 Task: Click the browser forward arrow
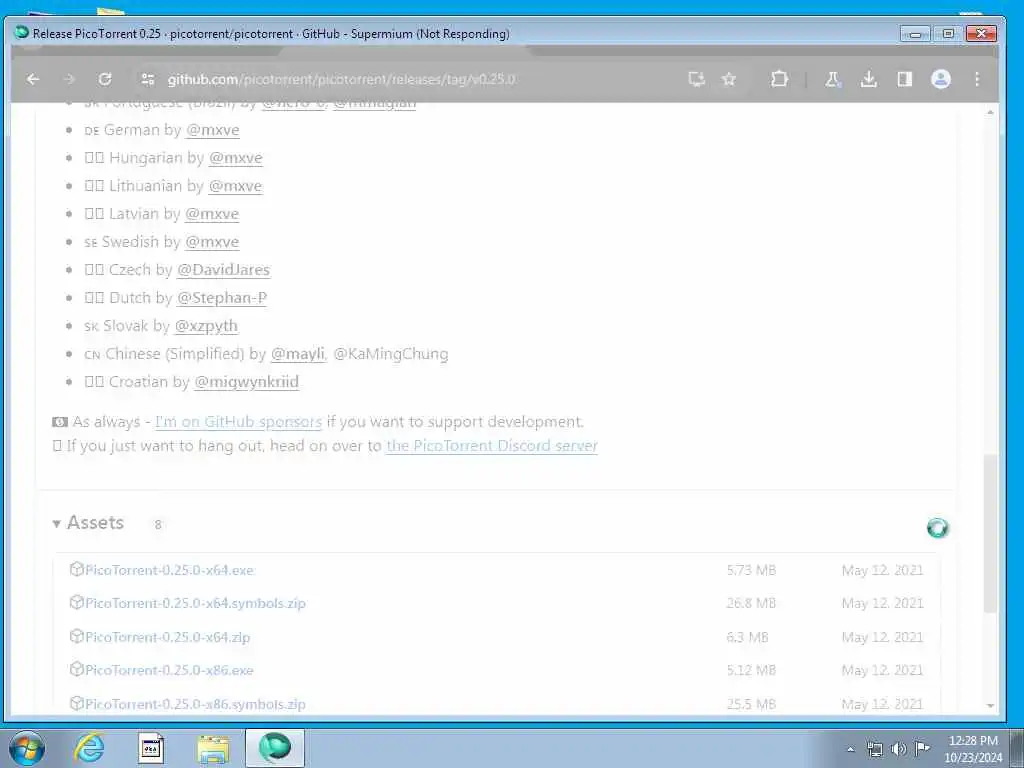click(69, 79)
